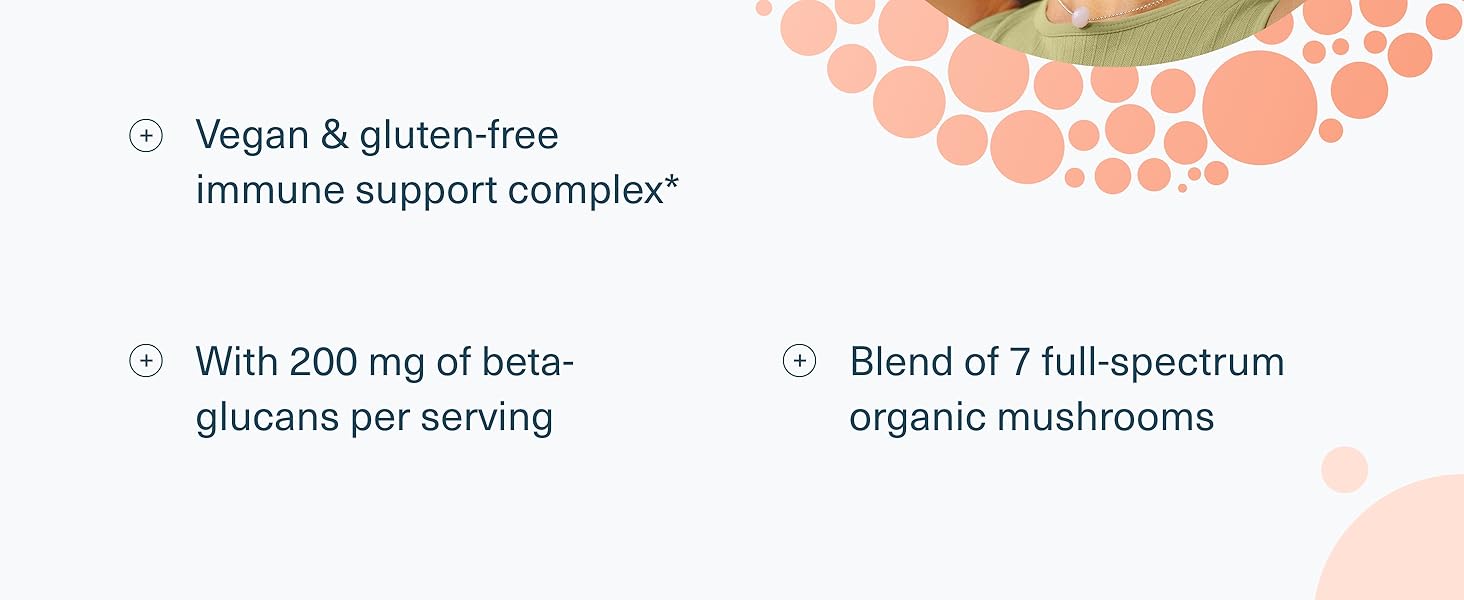
Task: Open the plus icon beside "Blend of 7"
Action: click(799, 361)
